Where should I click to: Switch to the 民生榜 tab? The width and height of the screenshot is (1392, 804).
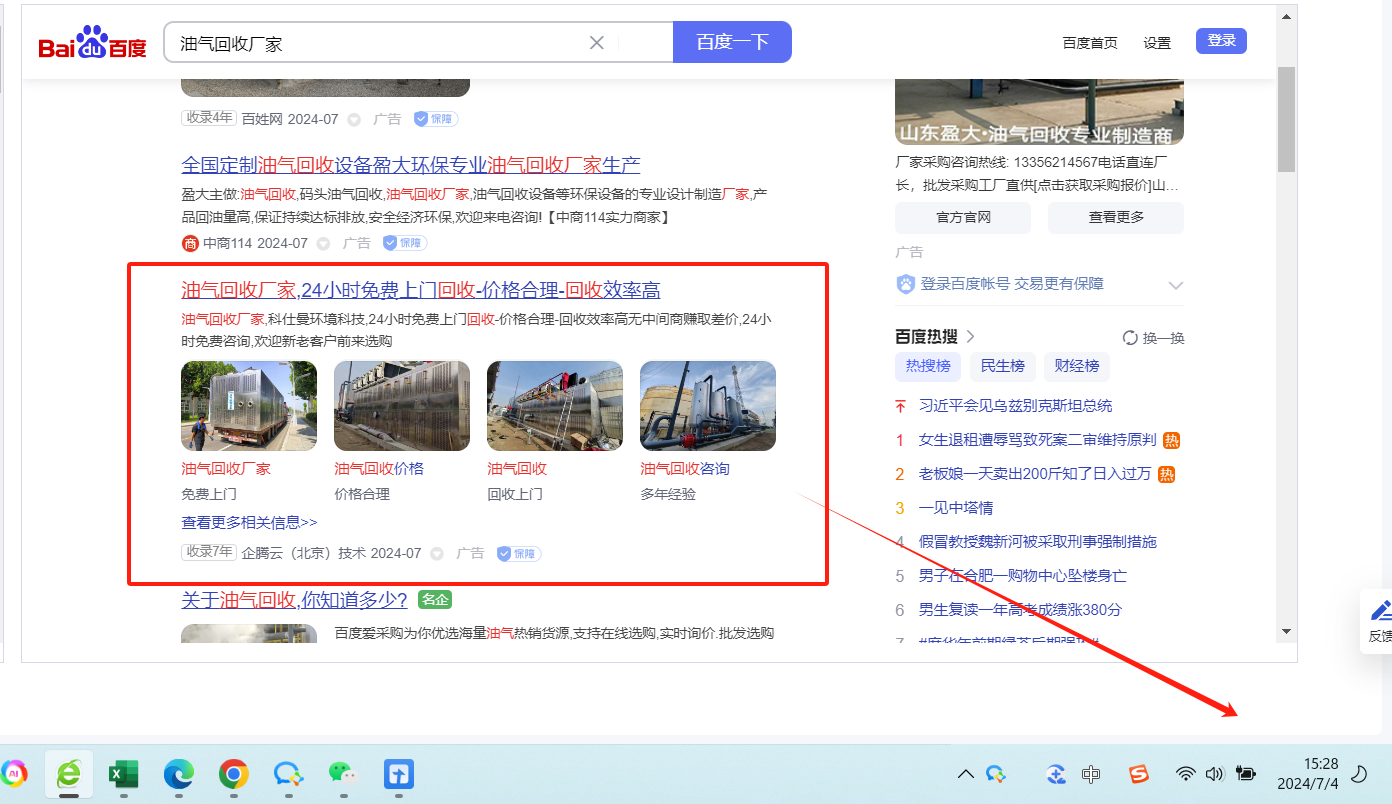1002,366
